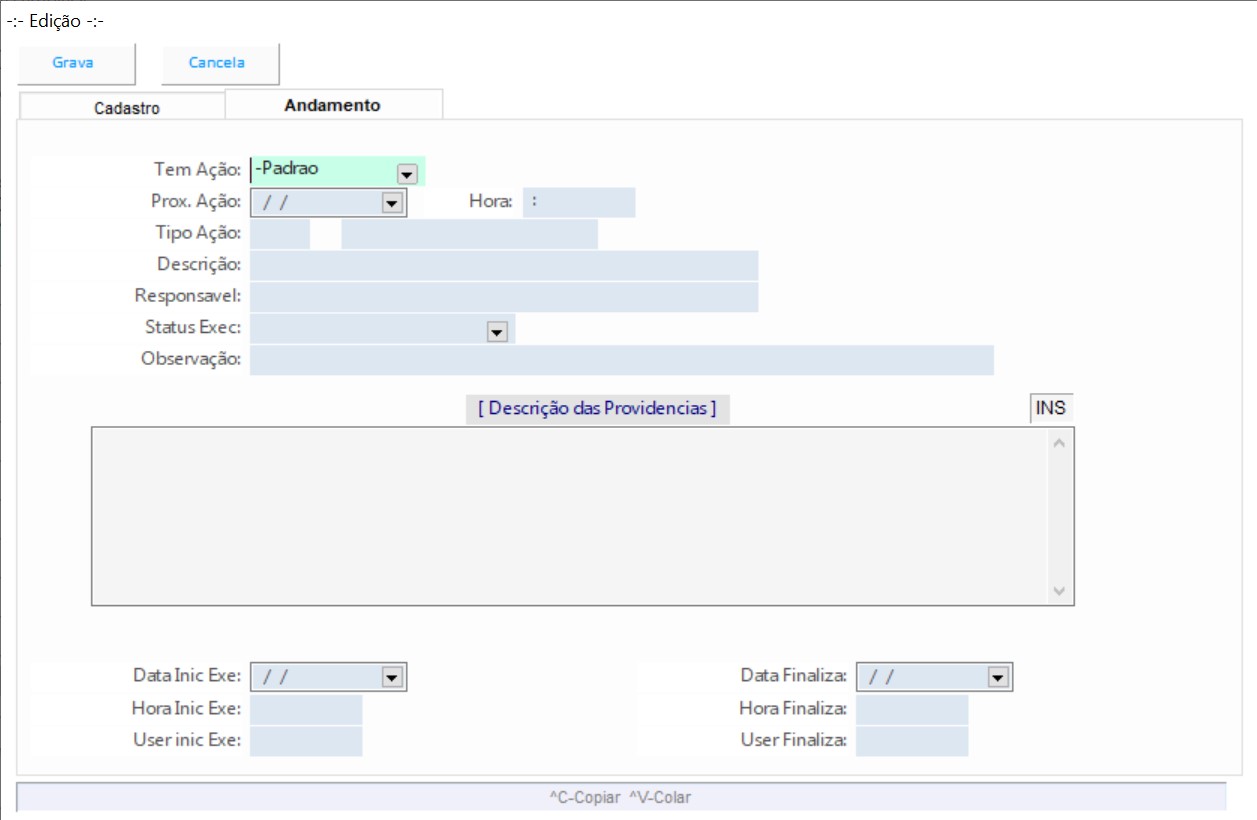This screenshot has height=820, width=1257.
Task: Click the Descrição das Providencias text area
Action: (570, 515)
